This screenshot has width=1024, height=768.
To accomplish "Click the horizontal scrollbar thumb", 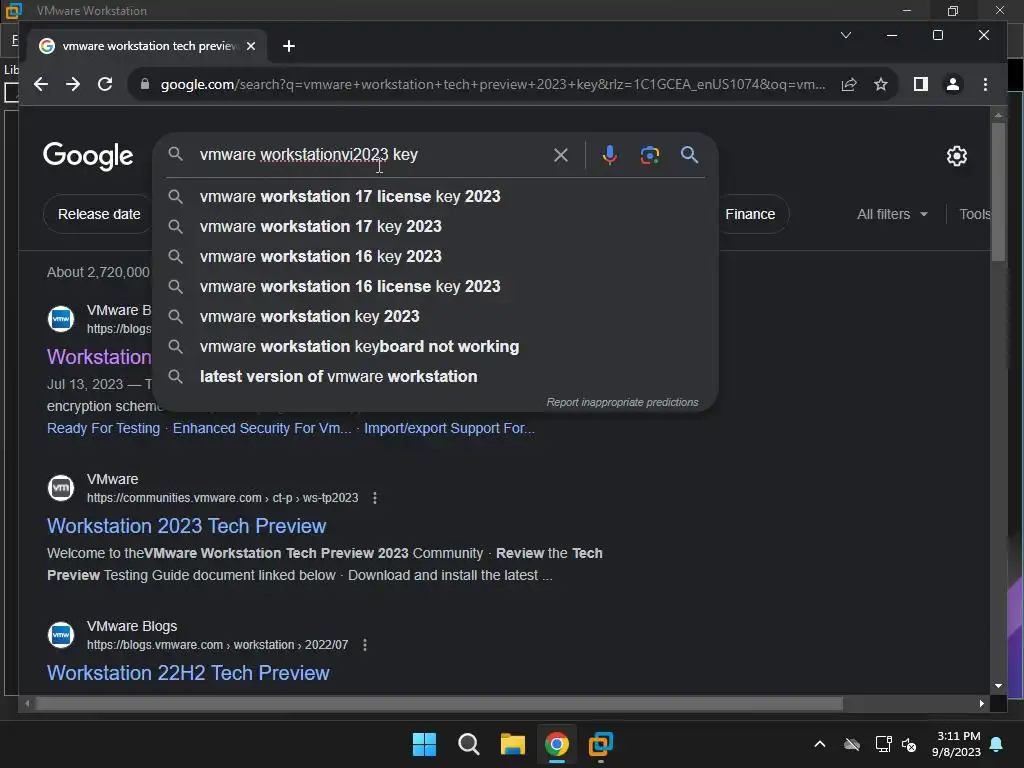I will click(439, 703).
